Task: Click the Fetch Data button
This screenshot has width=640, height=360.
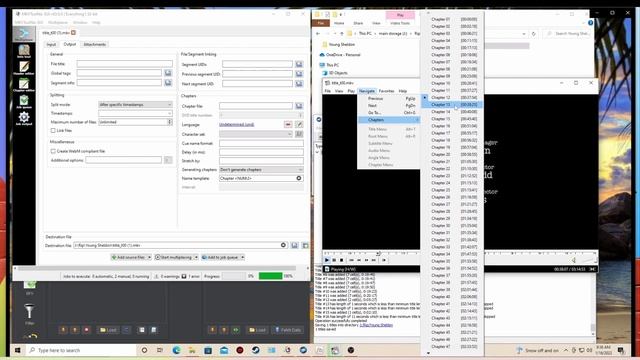Action: pyautogui.click(x=288, y=330)
